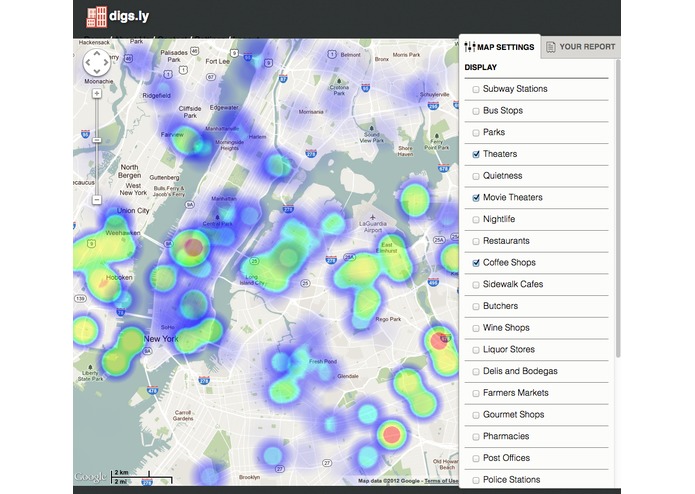The width and height of the screenshot is (695, 494).
Task: Zoom out using the minus button
Action: pyautogui.click(x=97, y=200)
